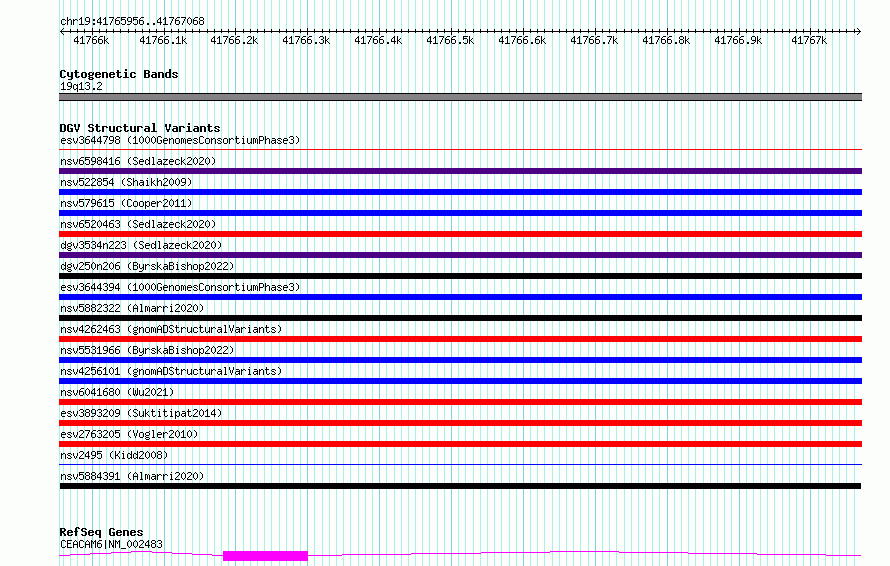Click nsv579615 (Cooper2011) variant label
This screenshot has width=890, height=566.
click(126, 203)
